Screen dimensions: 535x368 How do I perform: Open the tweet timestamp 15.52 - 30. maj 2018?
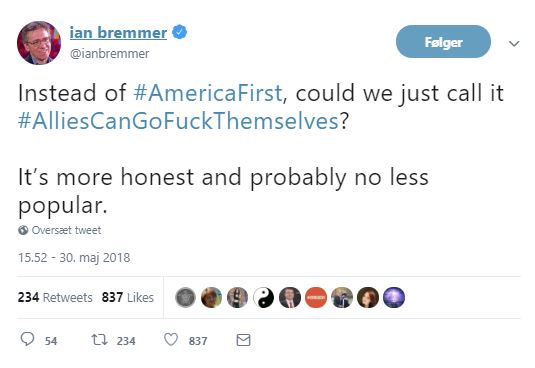[74, 257]
